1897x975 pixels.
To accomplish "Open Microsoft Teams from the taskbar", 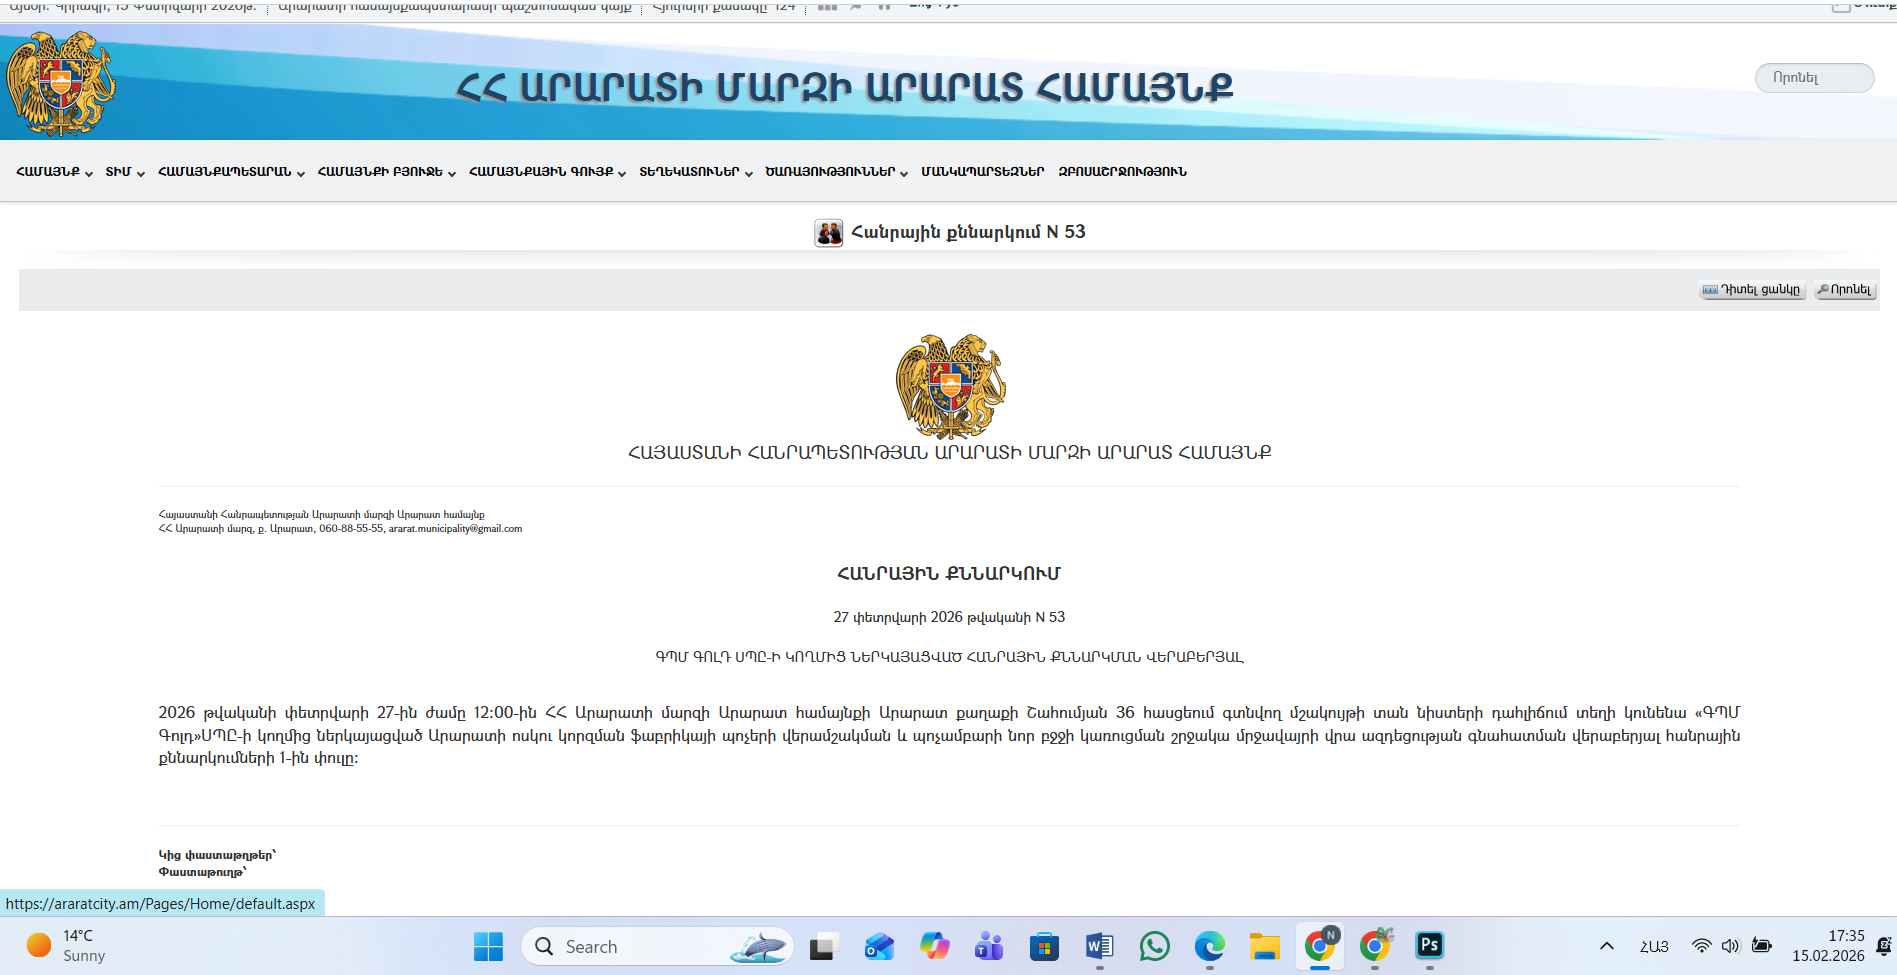I will pyautogui.click(x=989, y=946).
